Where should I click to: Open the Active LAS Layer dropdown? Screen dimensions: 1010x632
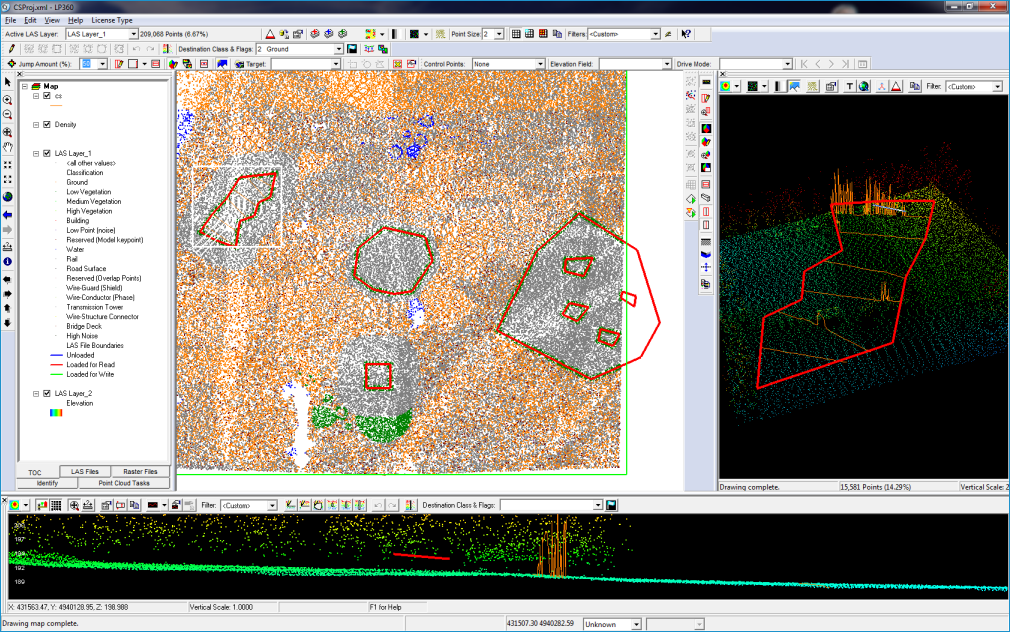click(133, 34)
